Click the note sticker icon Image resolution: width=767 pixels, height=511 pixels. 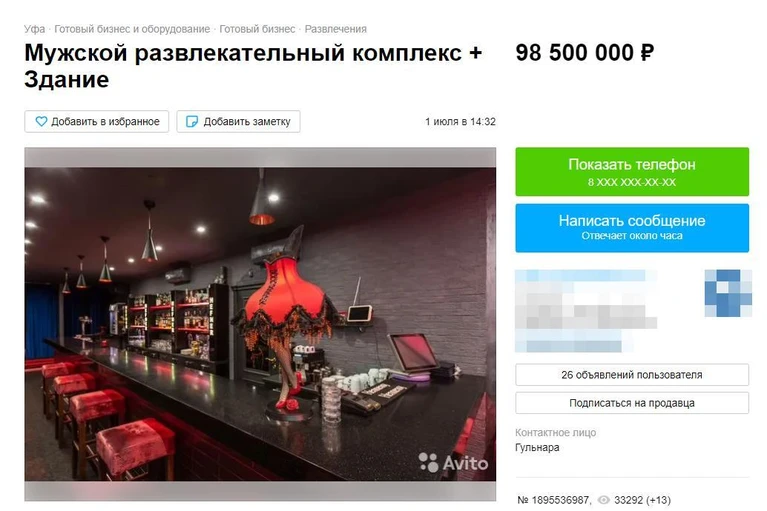point(192,121)
